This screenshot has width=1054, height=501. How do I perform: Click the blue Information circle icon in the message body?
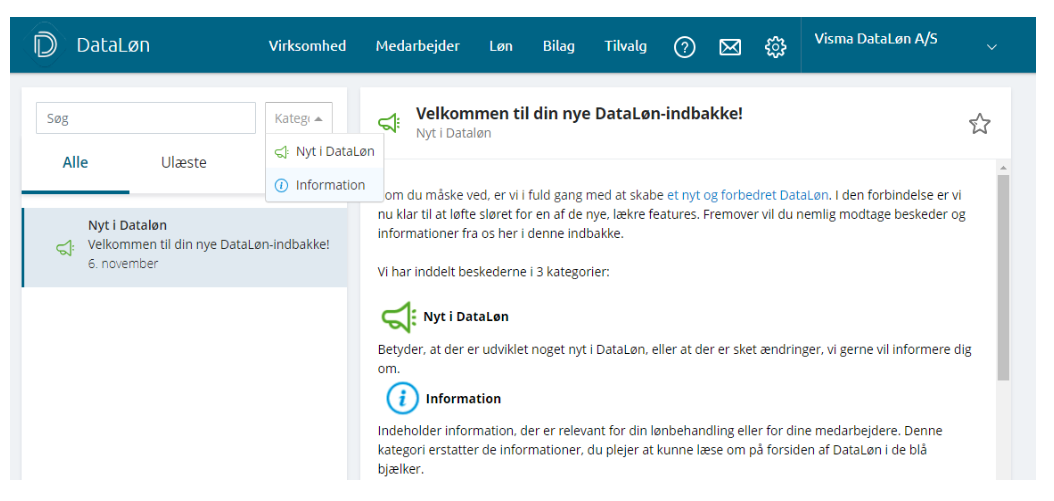(403, 399)
